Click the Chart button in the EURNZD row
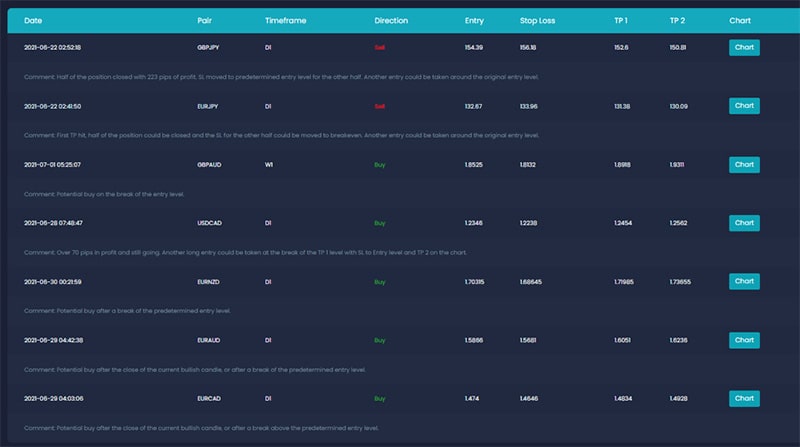Viewport: 800px width, 447px height. (x=744, y=281)
